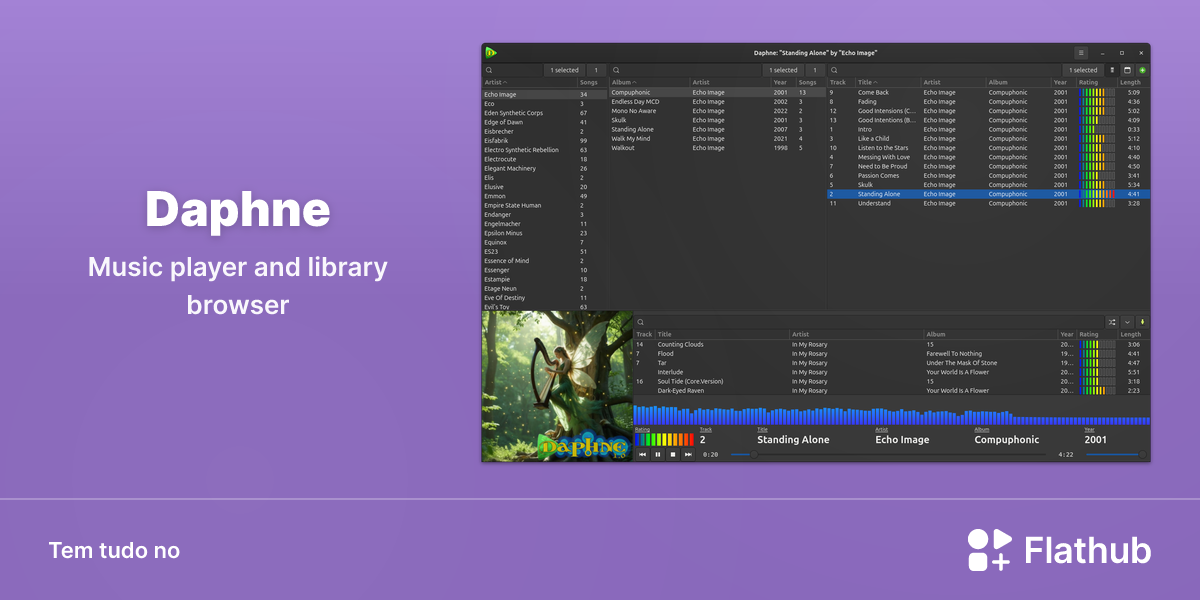Select artist 'Electro Synthetic Rebellion'
1200x600 pixels.
[x=544, y=150]
